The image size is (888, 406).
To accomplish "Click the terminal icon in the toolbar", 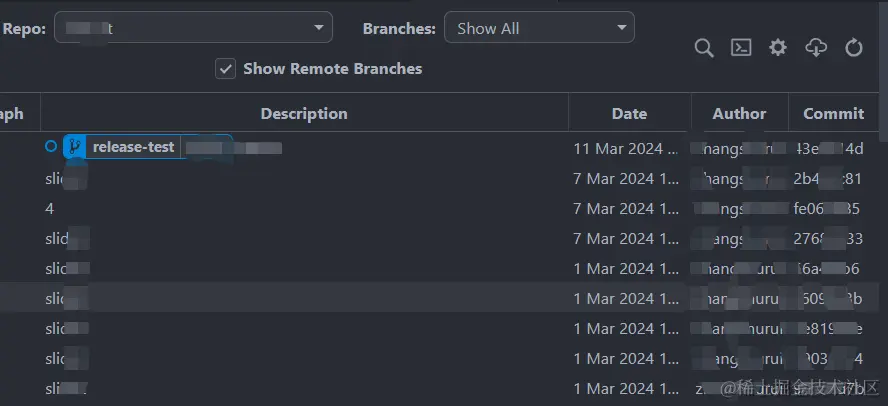I will tap(741, 48).
